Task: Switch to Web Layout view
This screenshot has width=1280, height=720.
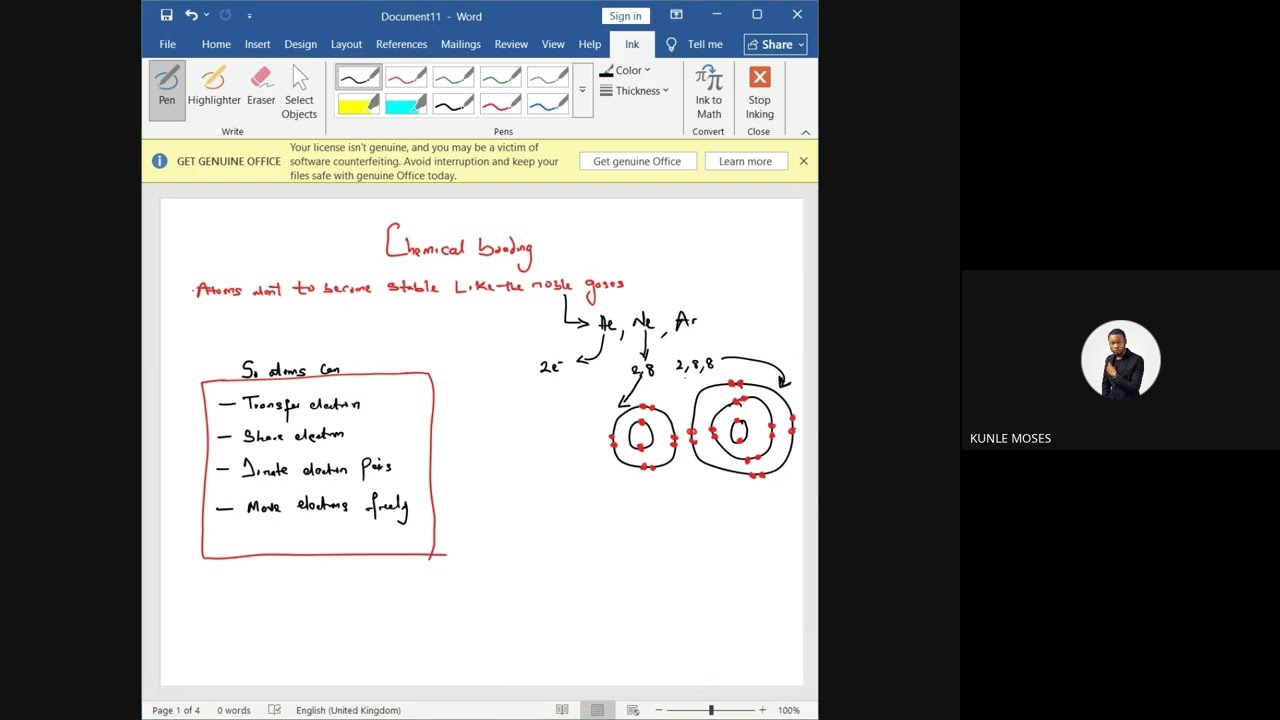Action: coord(633,710)
